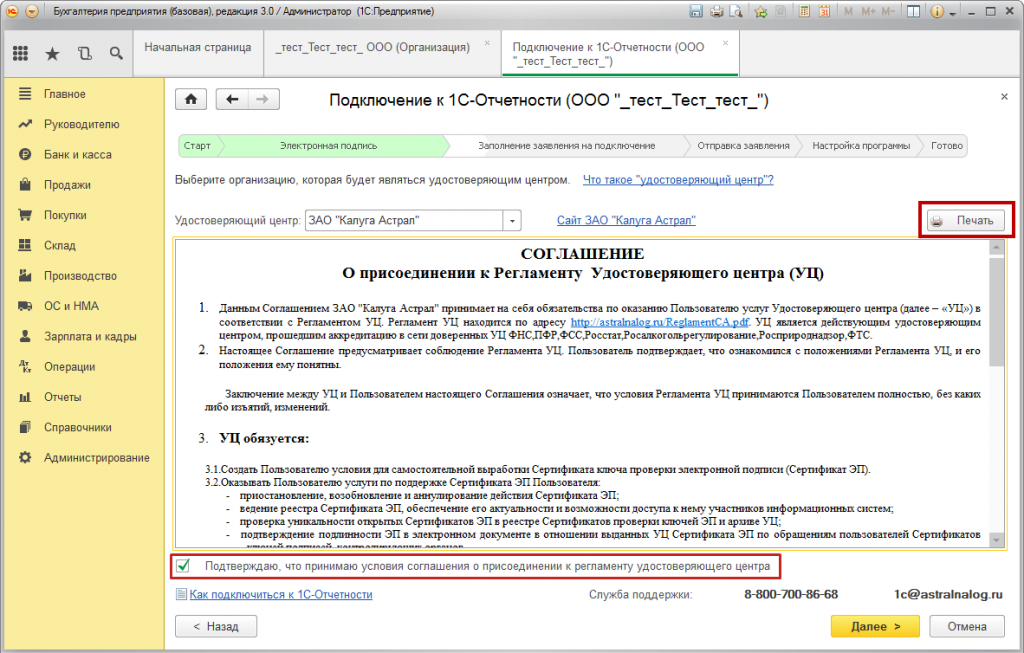
Task: Click the Отчеты bar chart icon
Action: click(x=25, y=396)
